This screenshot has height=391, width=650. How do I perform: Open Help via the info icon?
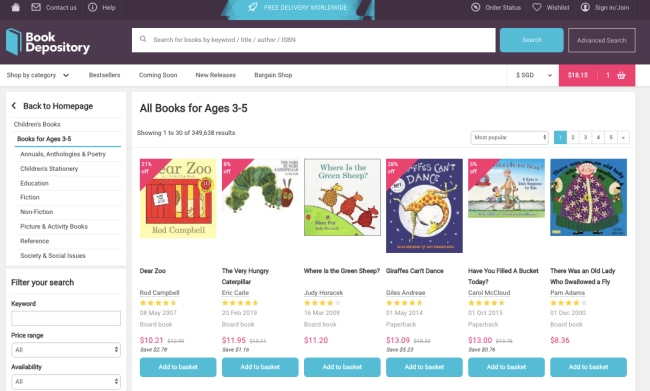pyautogui.click(x=92, y=7)
